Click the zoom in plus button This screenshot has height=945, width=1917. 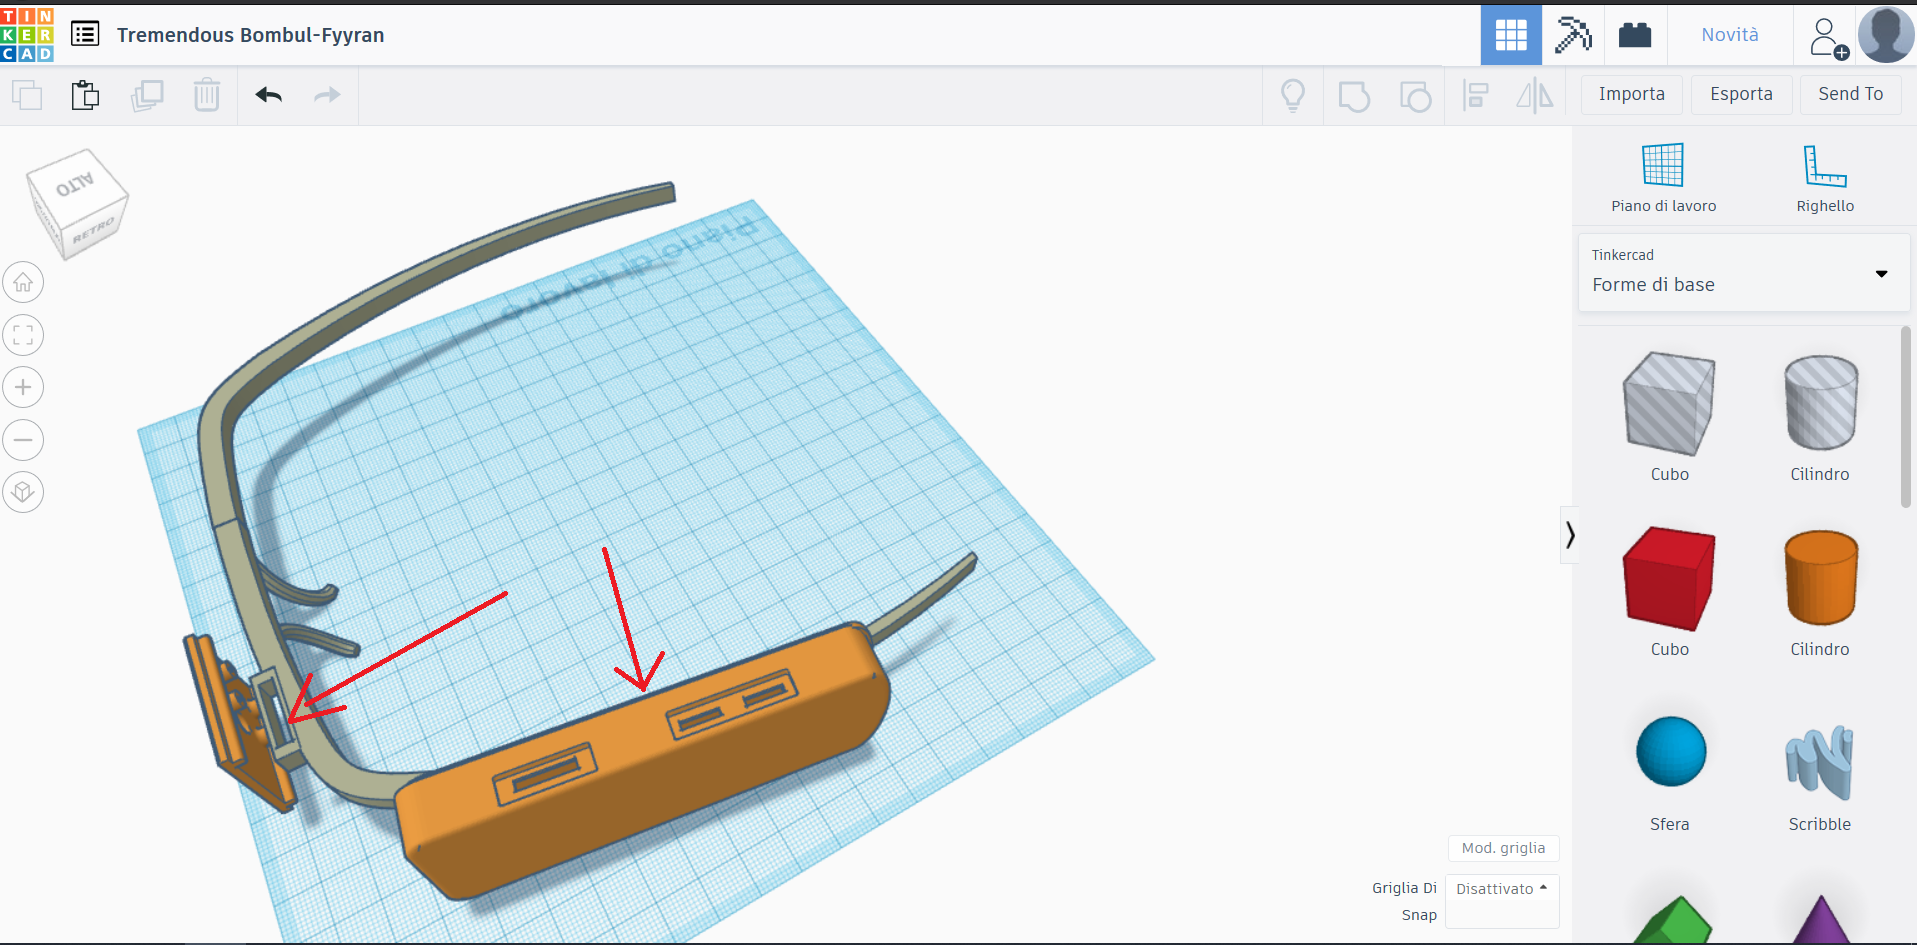23,387
